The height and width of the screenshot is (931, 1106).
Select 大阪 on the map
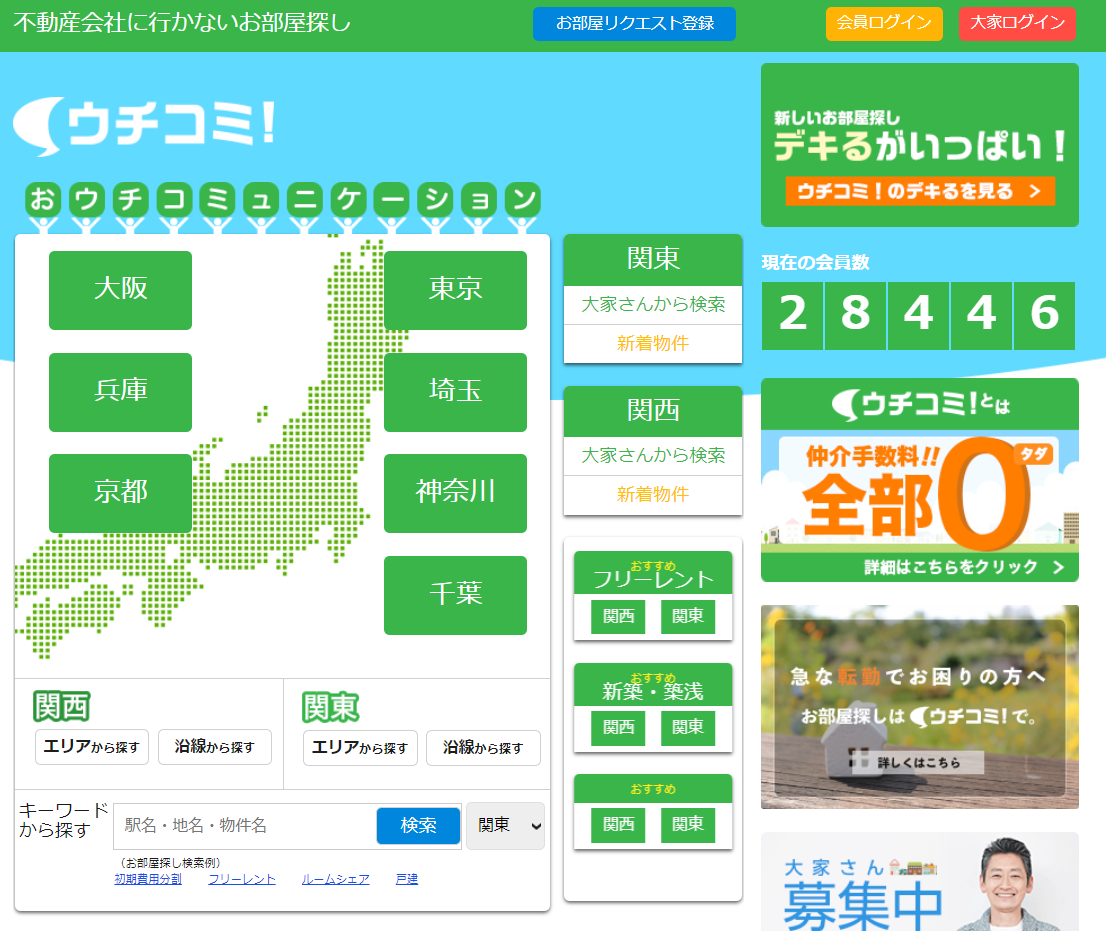point(121,290)
